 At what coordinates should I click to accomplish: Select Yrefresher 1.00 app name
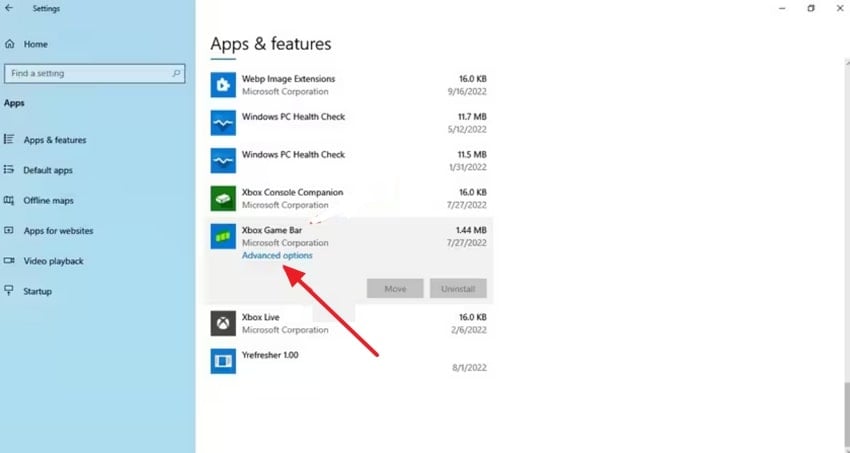pos(270,355)
